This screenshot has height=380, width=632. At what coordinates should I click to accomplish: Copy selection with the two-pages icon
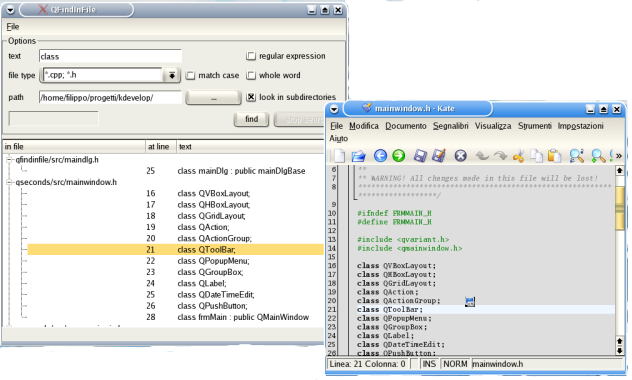pos(536,156)
